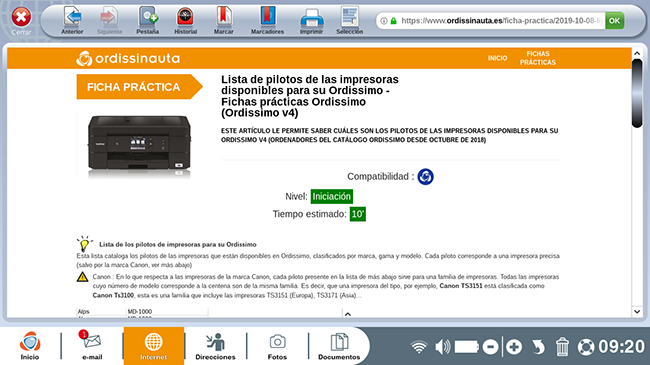The image size is (650, 365).
Task: Check the battery status icon
Action: (x=466, y=347)
